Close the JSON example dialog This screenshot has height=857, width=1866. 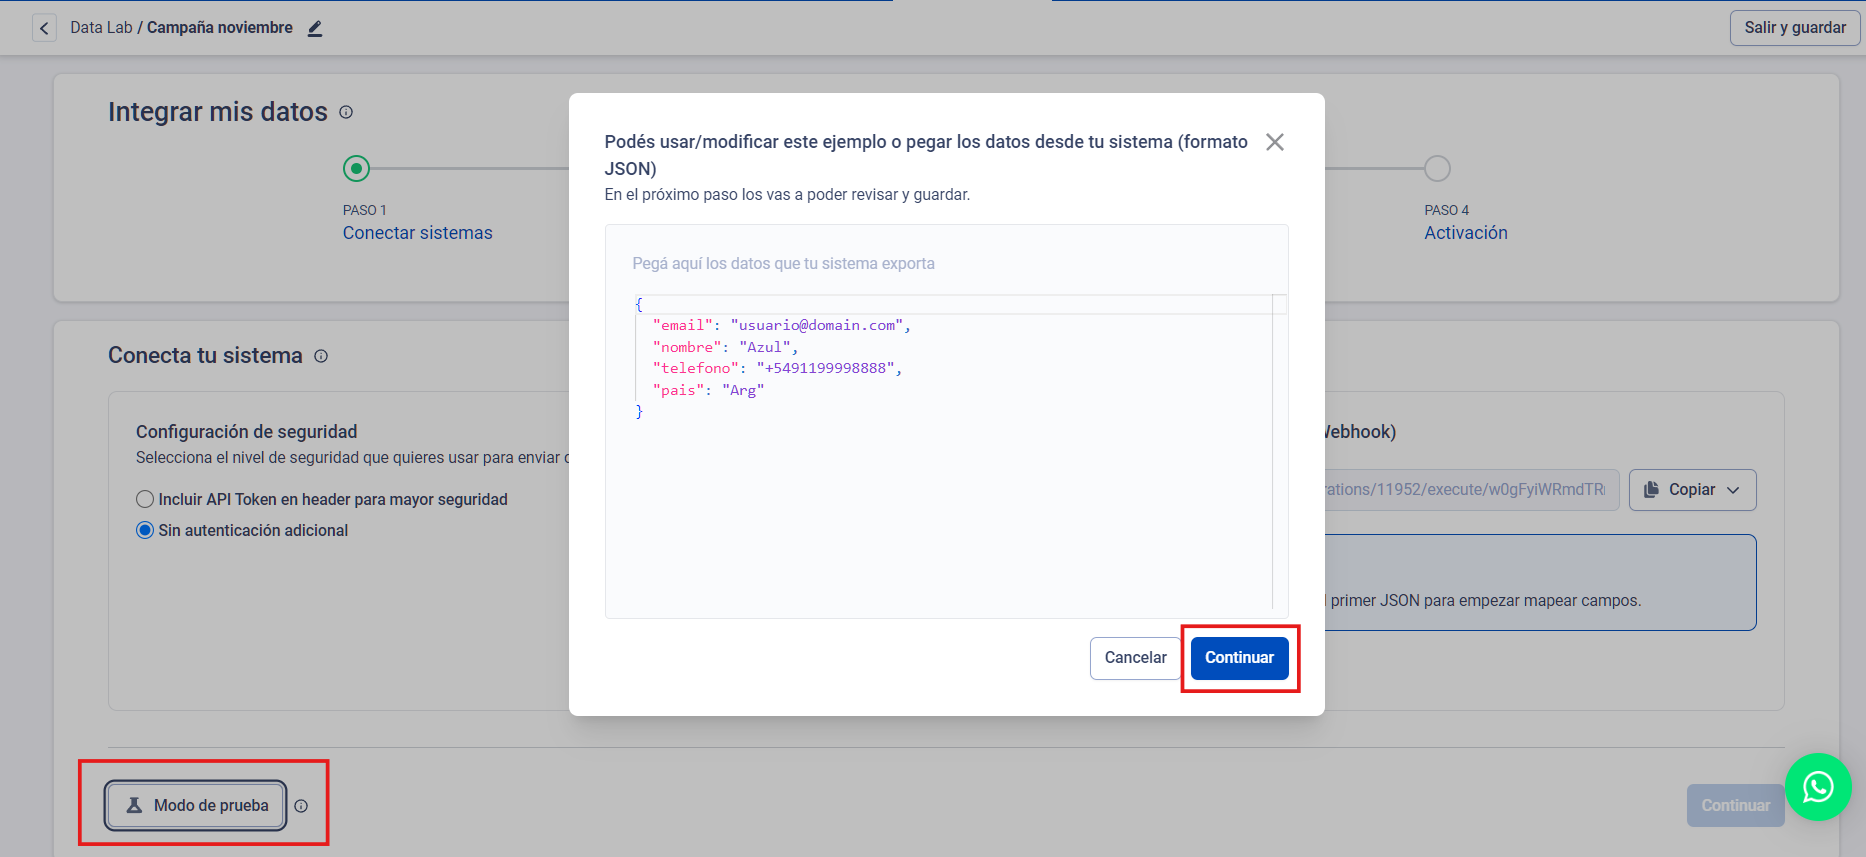[1274, 142]
